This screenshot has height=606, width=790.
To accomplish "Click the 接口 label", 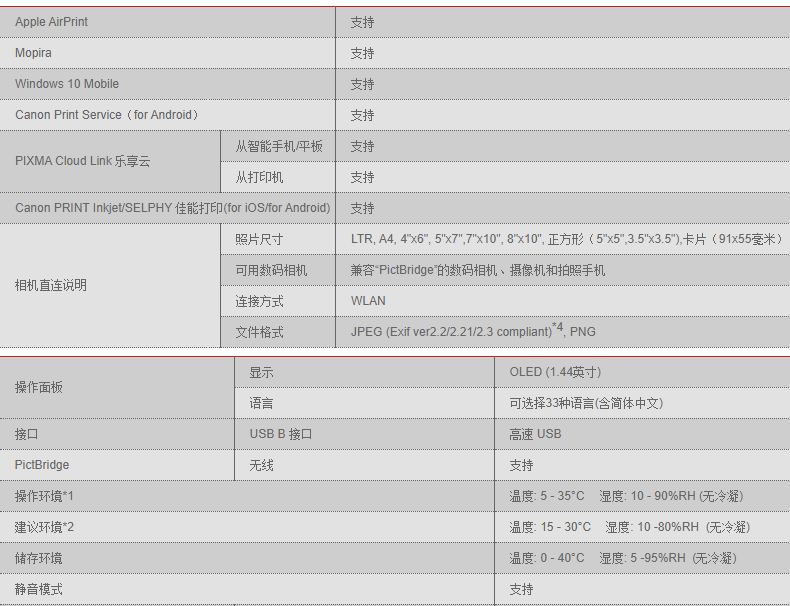I will 27,434.
